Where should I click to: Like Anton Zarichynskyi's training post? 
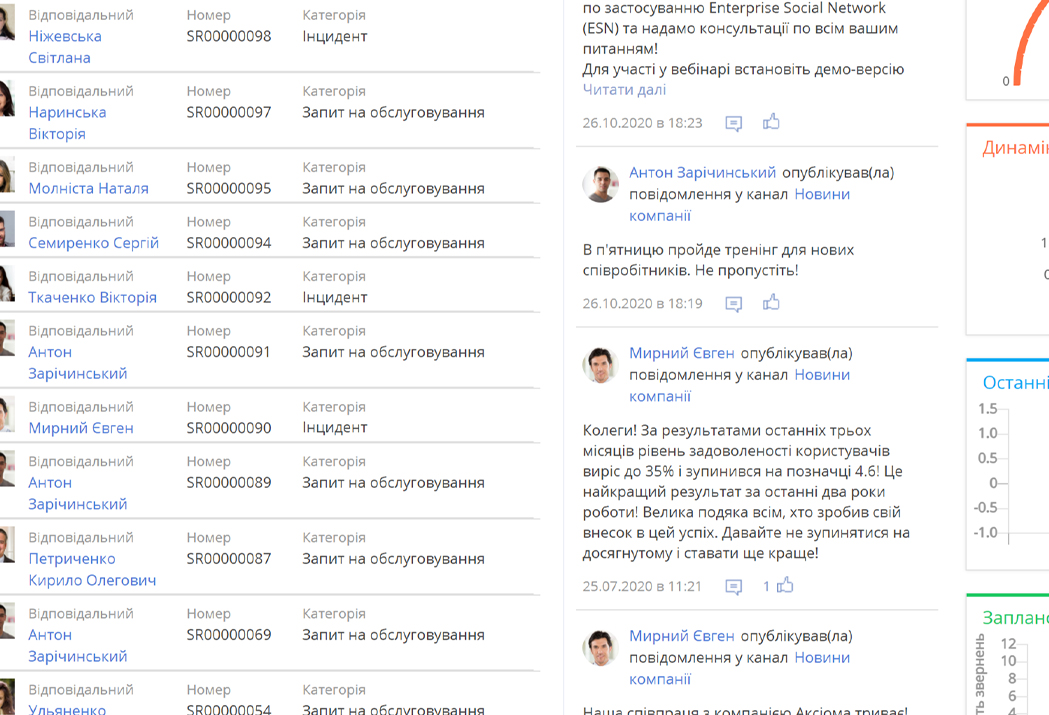point(770,301)
